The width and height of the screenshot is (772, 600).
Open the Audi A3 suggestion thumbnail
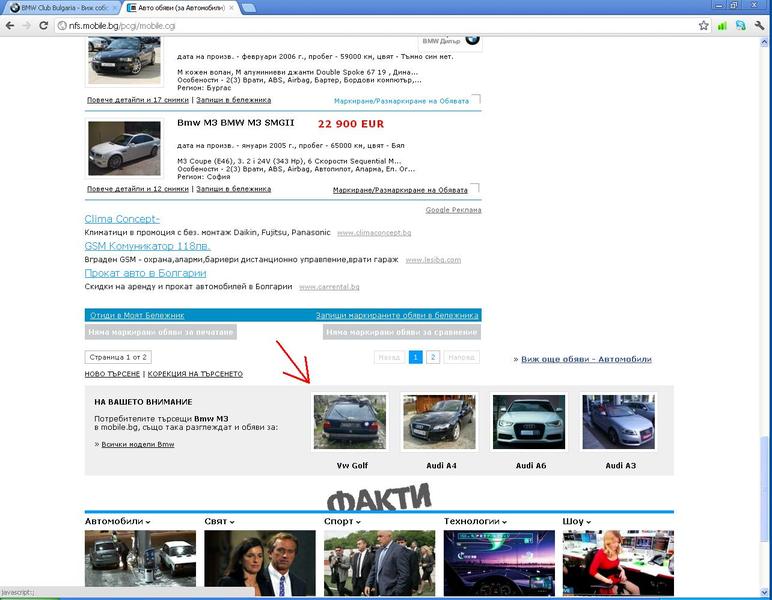[619, 422]
